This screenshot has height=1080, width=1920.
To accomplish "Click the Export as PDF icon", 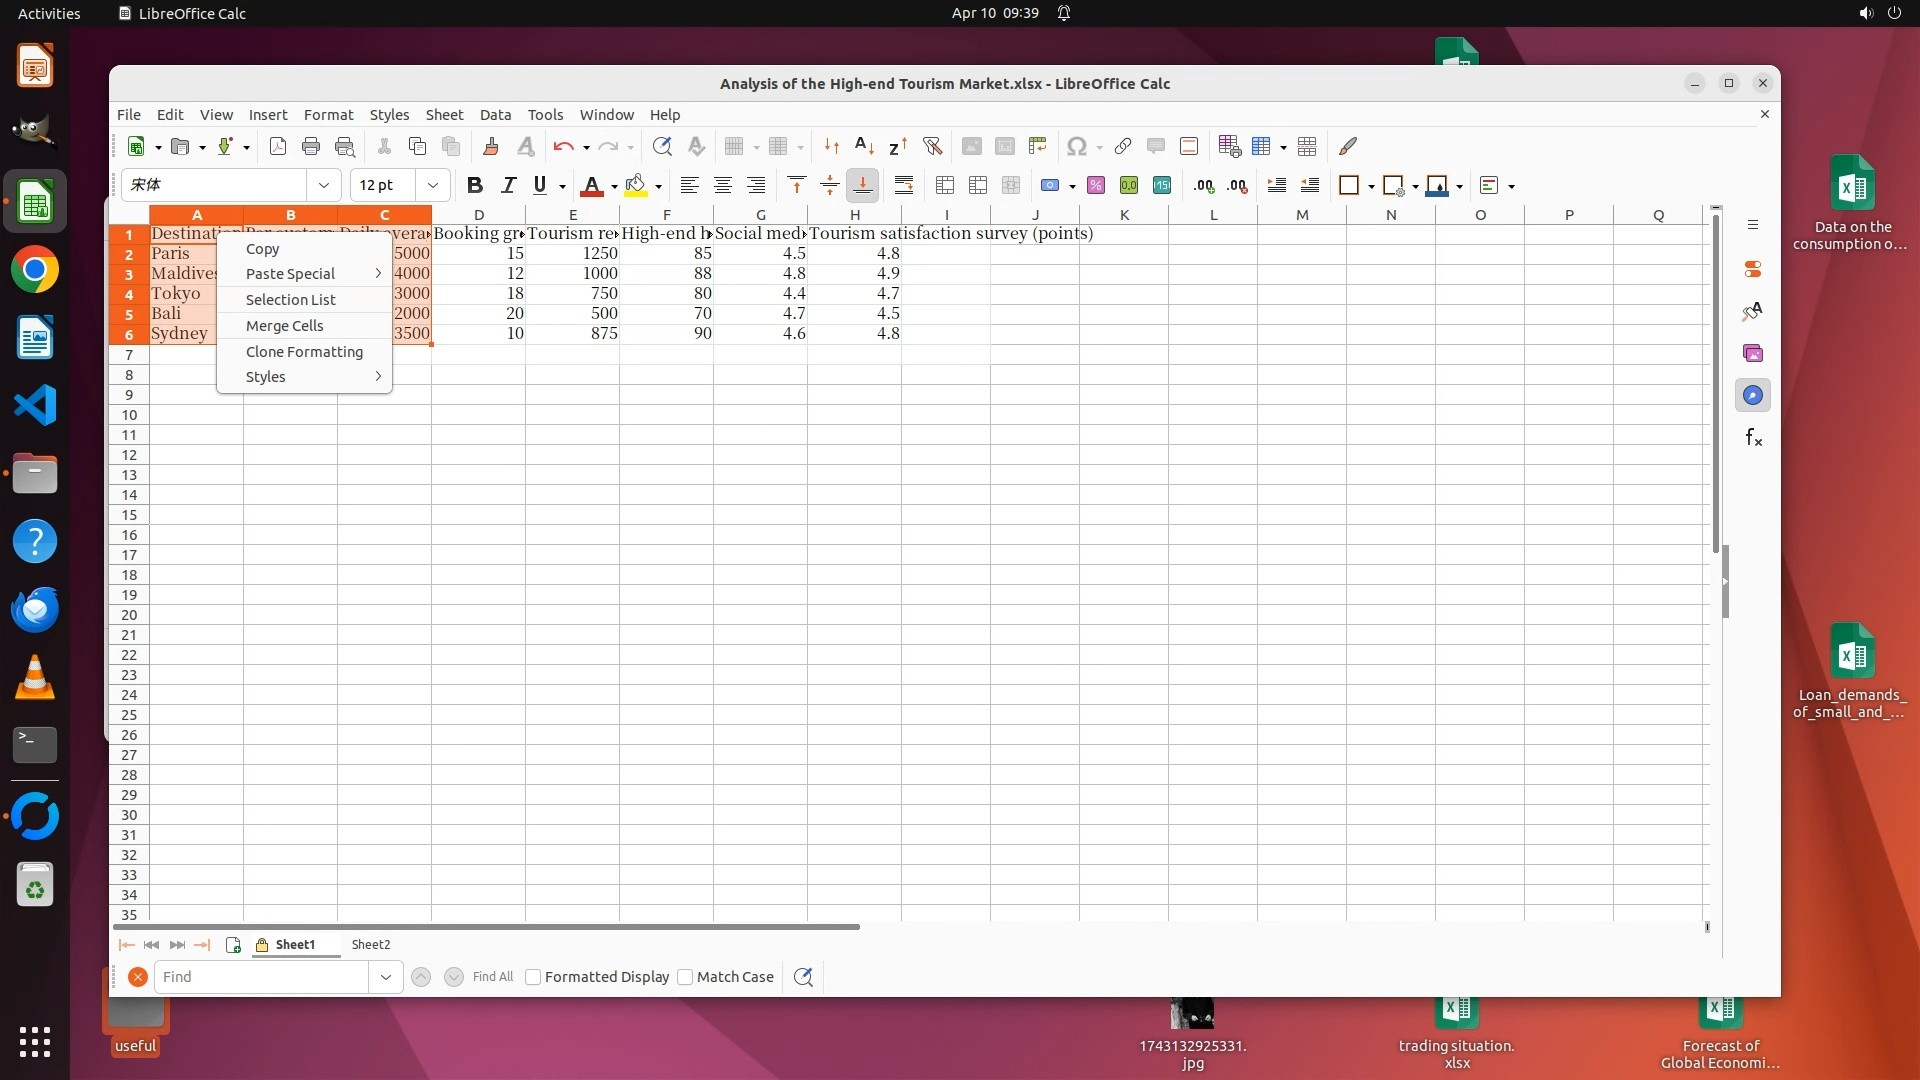I will point(278,146).
